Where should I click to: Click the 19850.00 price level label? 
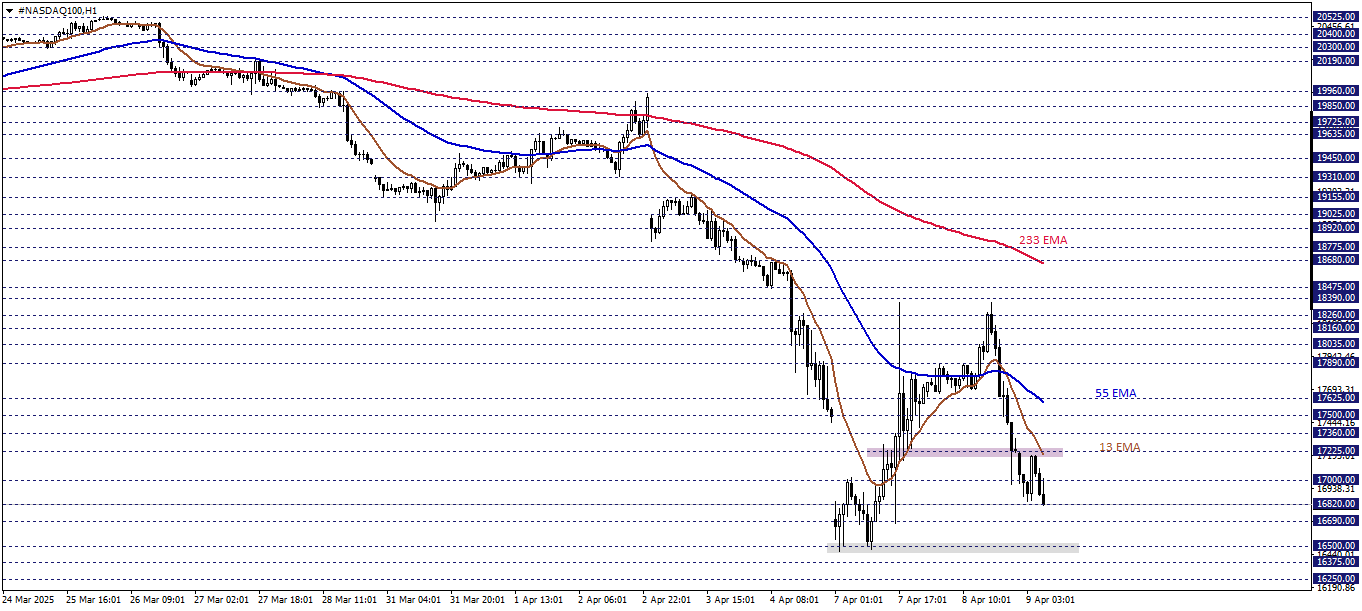pos(1337,105)
